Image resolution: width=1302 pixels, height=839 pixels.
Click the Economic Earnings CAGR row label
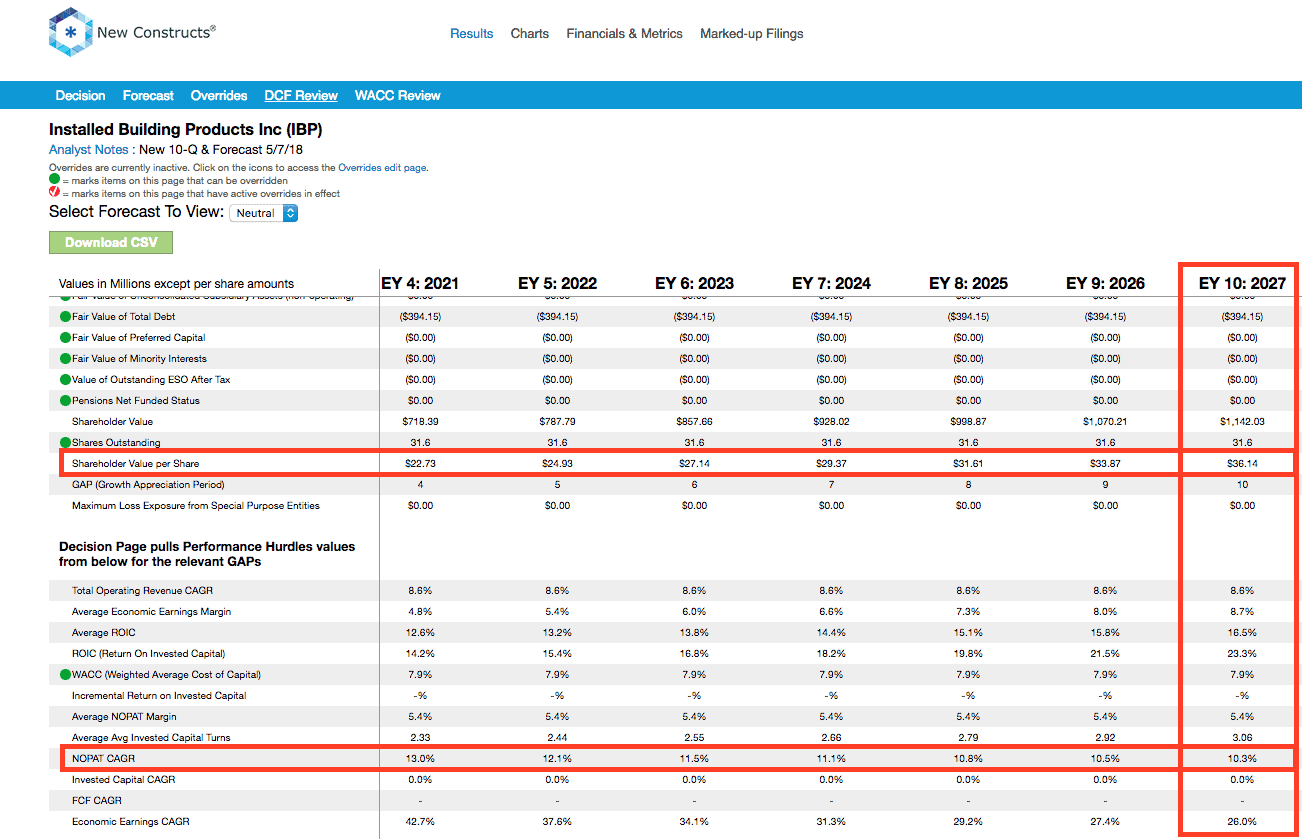(x=131, y=821)
